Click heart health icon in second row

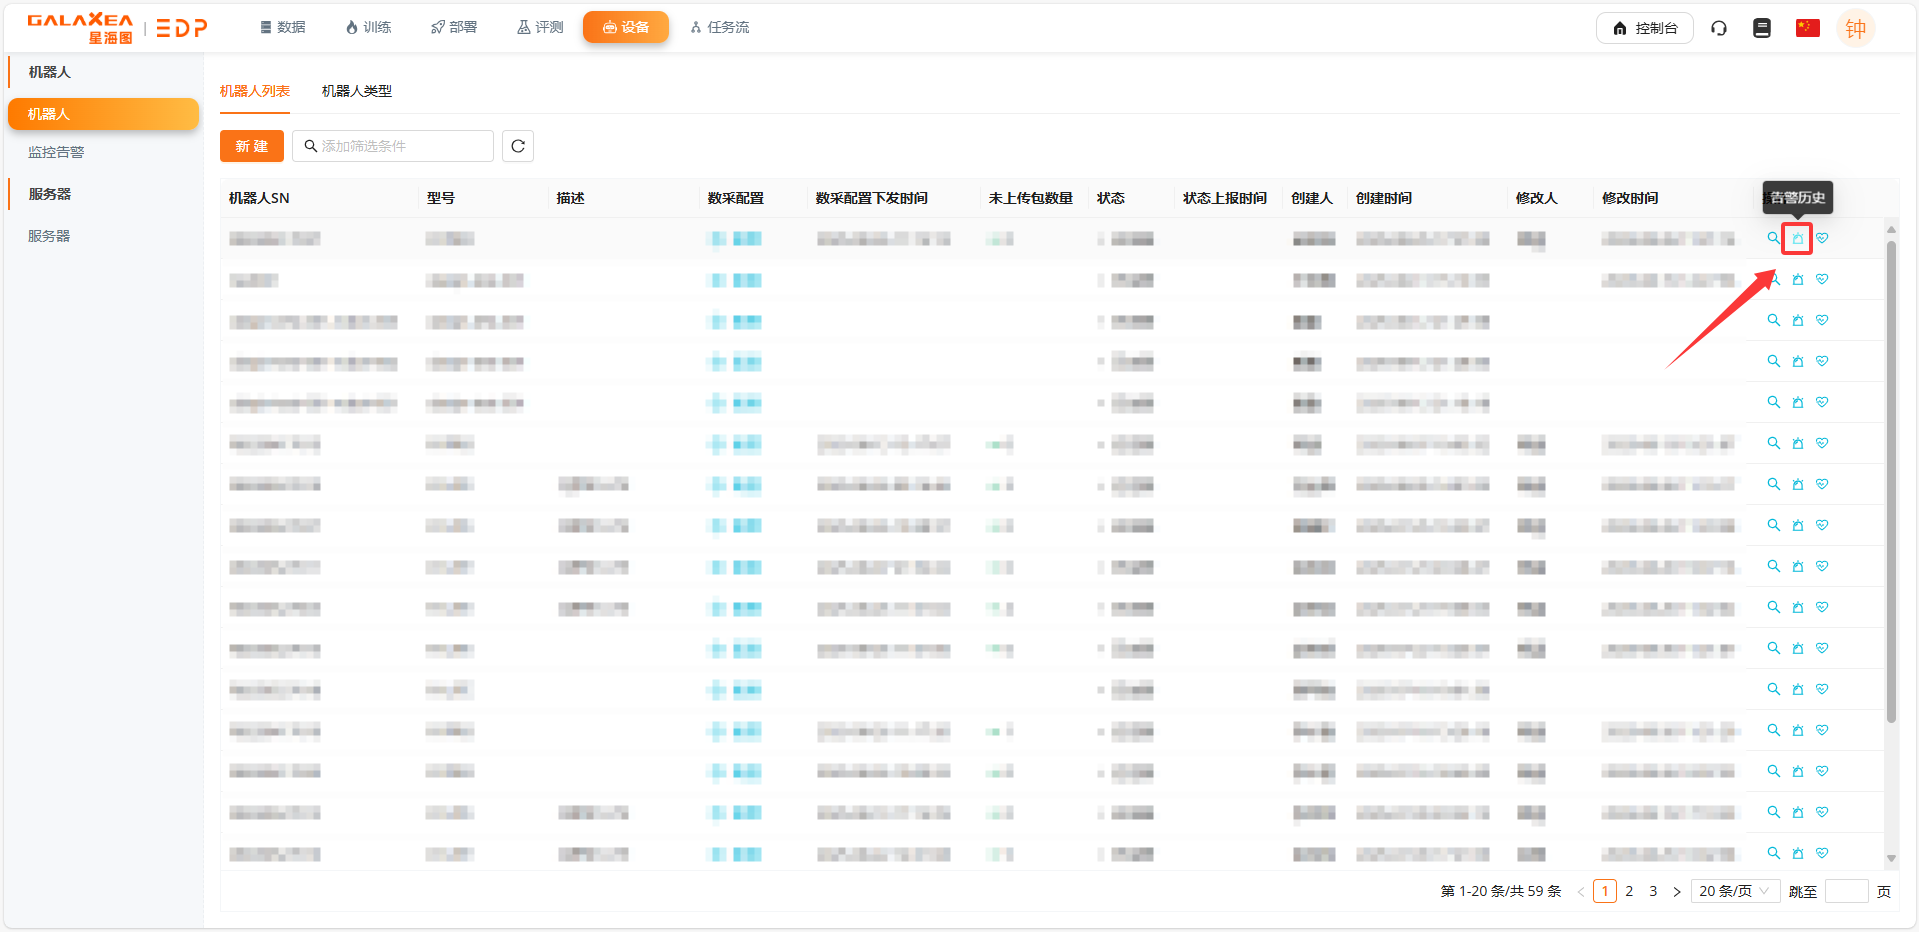1822,280
